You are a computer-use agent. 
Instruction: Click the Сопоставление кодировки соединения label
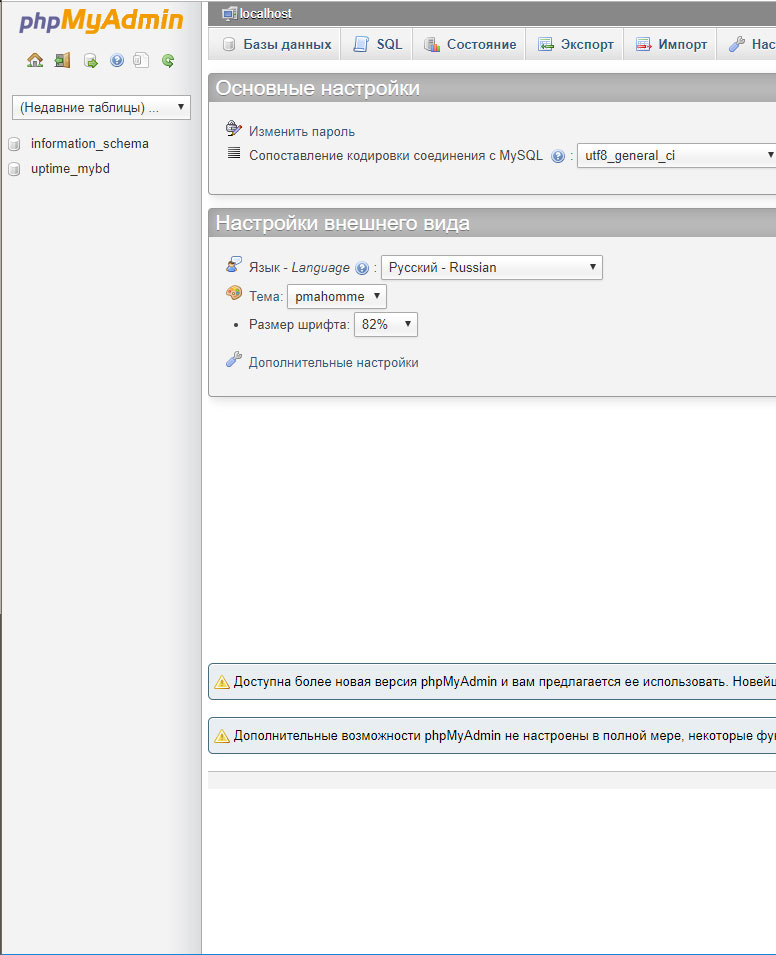[x=395, y=155]
